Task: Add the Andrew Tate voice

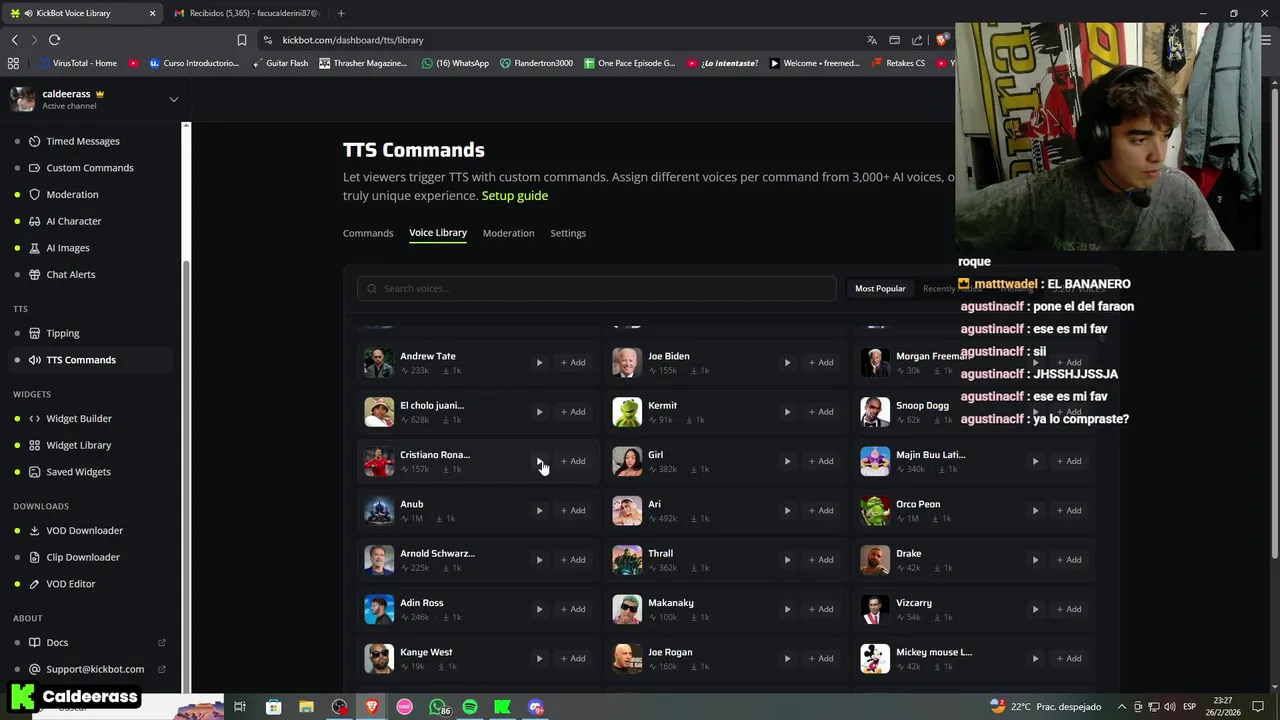Action: pos(573,362)
